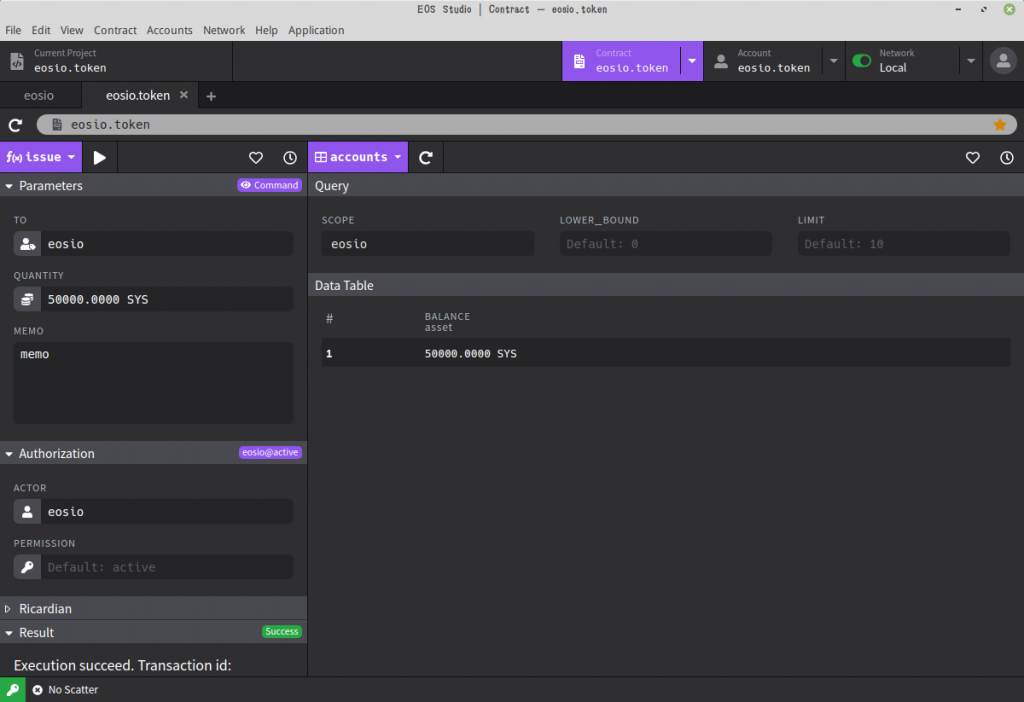Image resolution: width=1024 pixels, height=702 pixels.
Task: Refresh the accounts table data
Action: coord(426,157)
